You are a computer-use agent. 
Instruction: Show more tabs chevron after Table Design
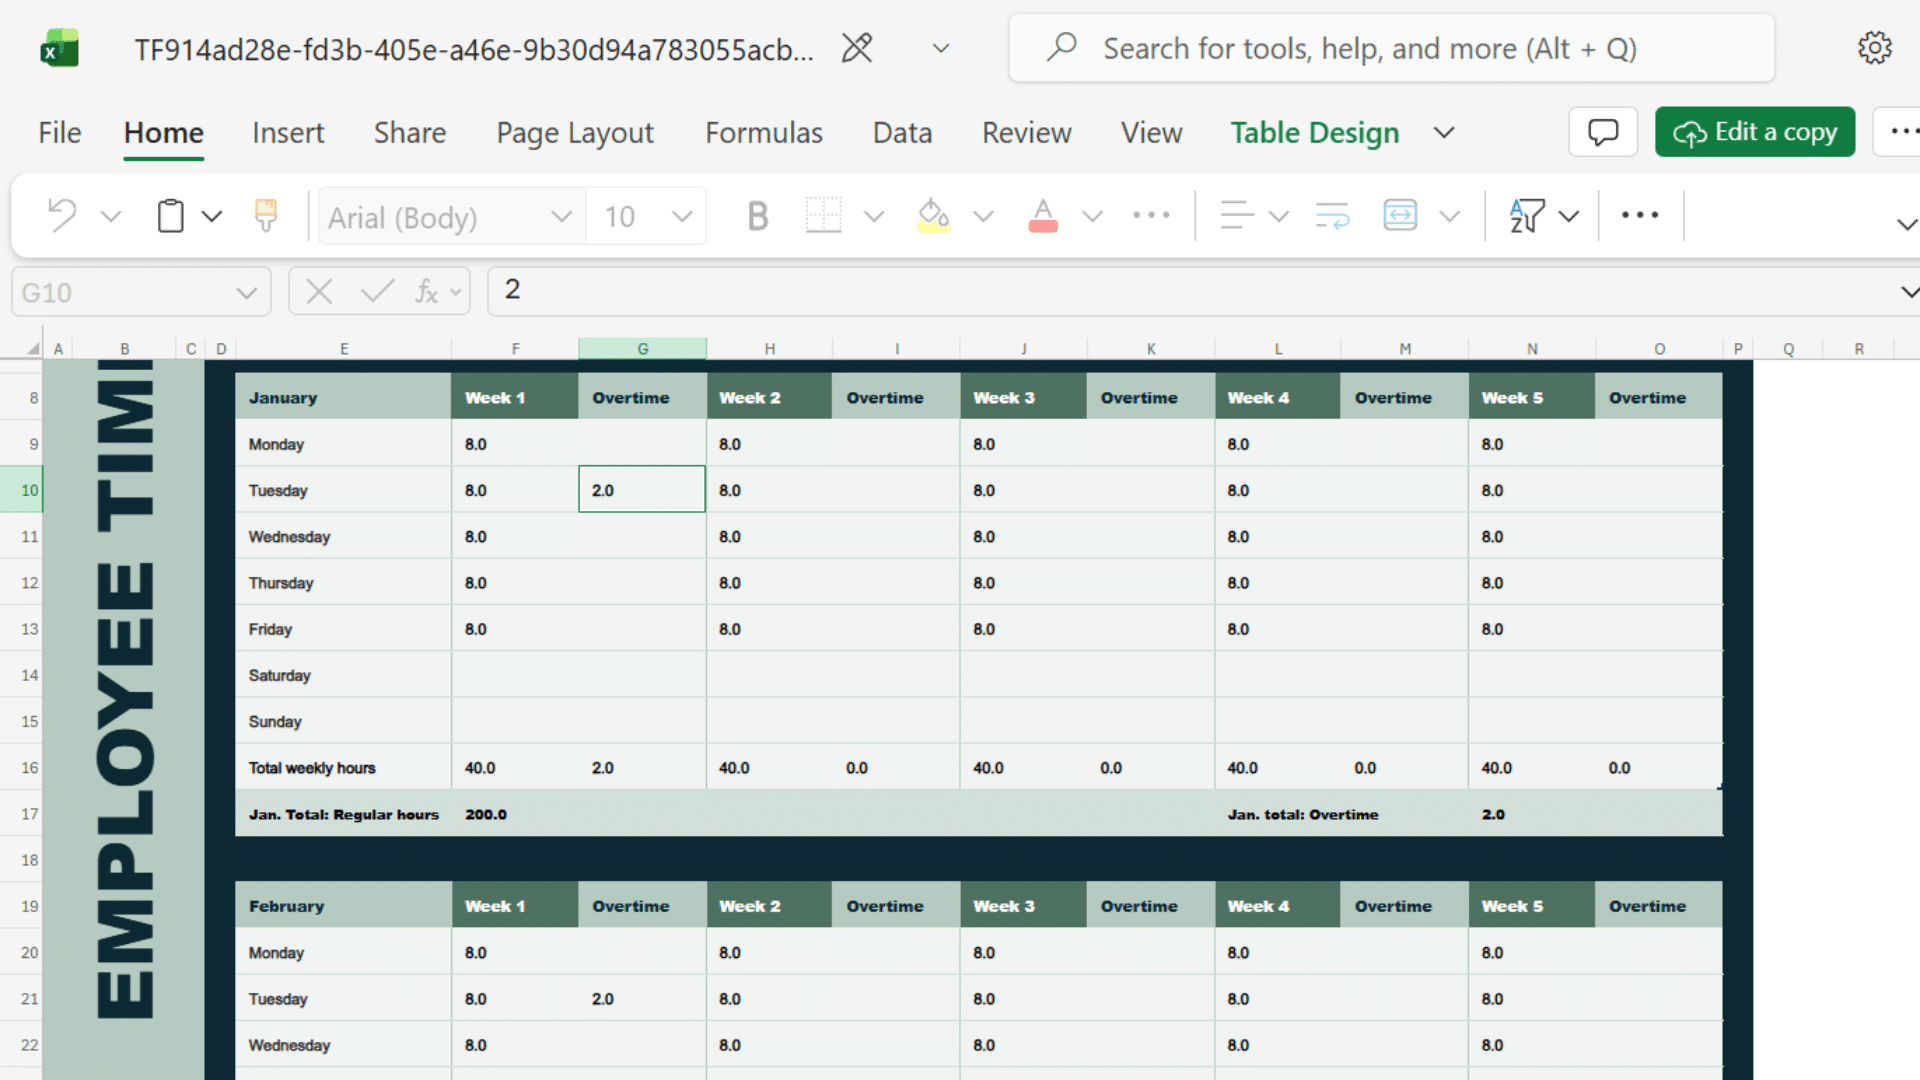click(x=1444, y=133)
